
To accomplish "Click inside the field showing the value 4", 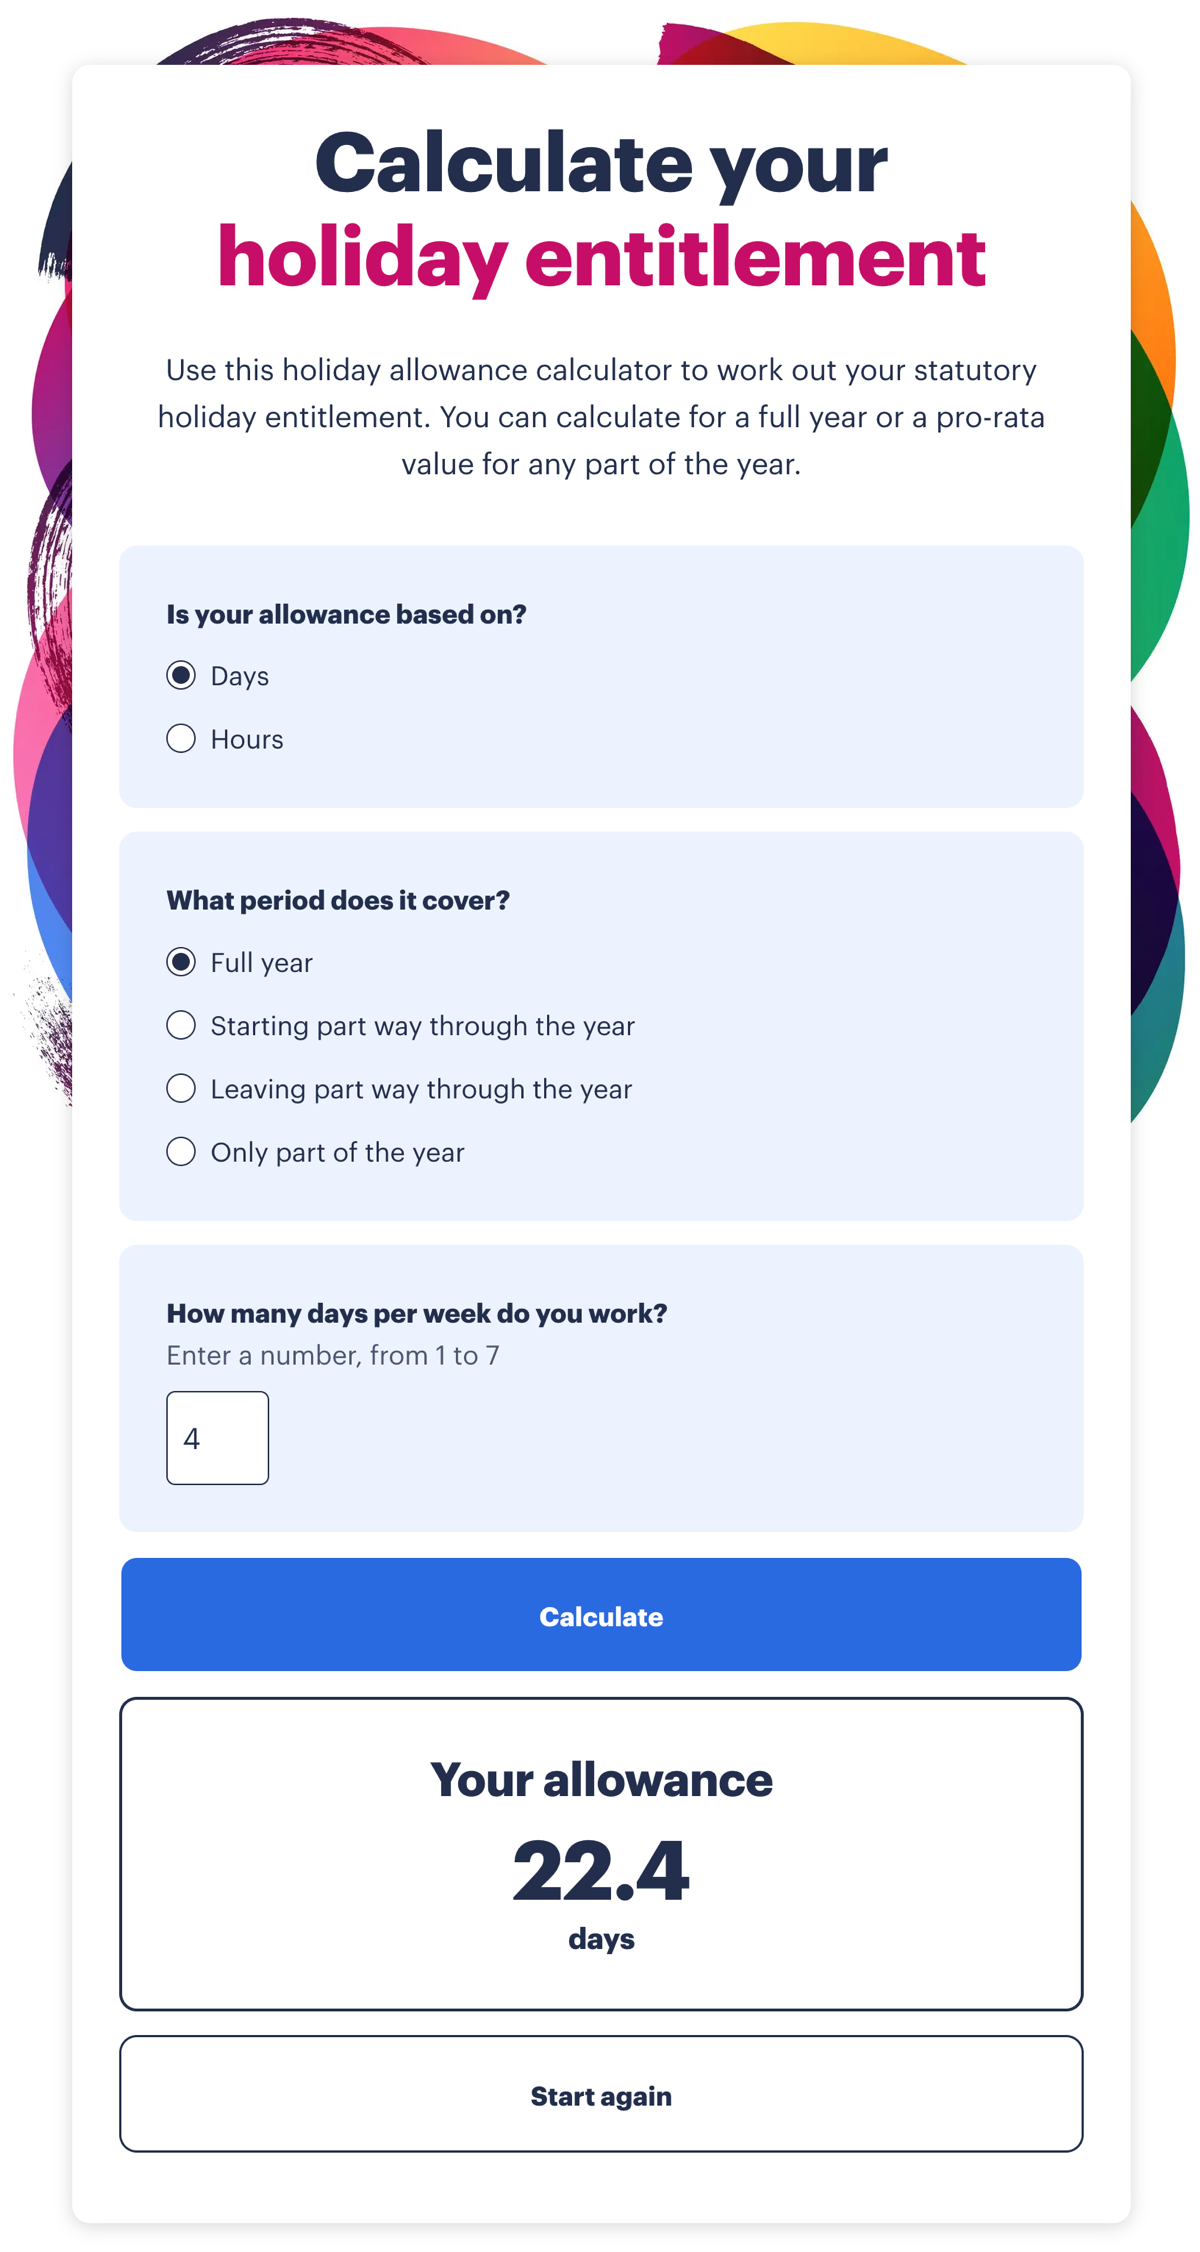I will (x=217, y=1437).
